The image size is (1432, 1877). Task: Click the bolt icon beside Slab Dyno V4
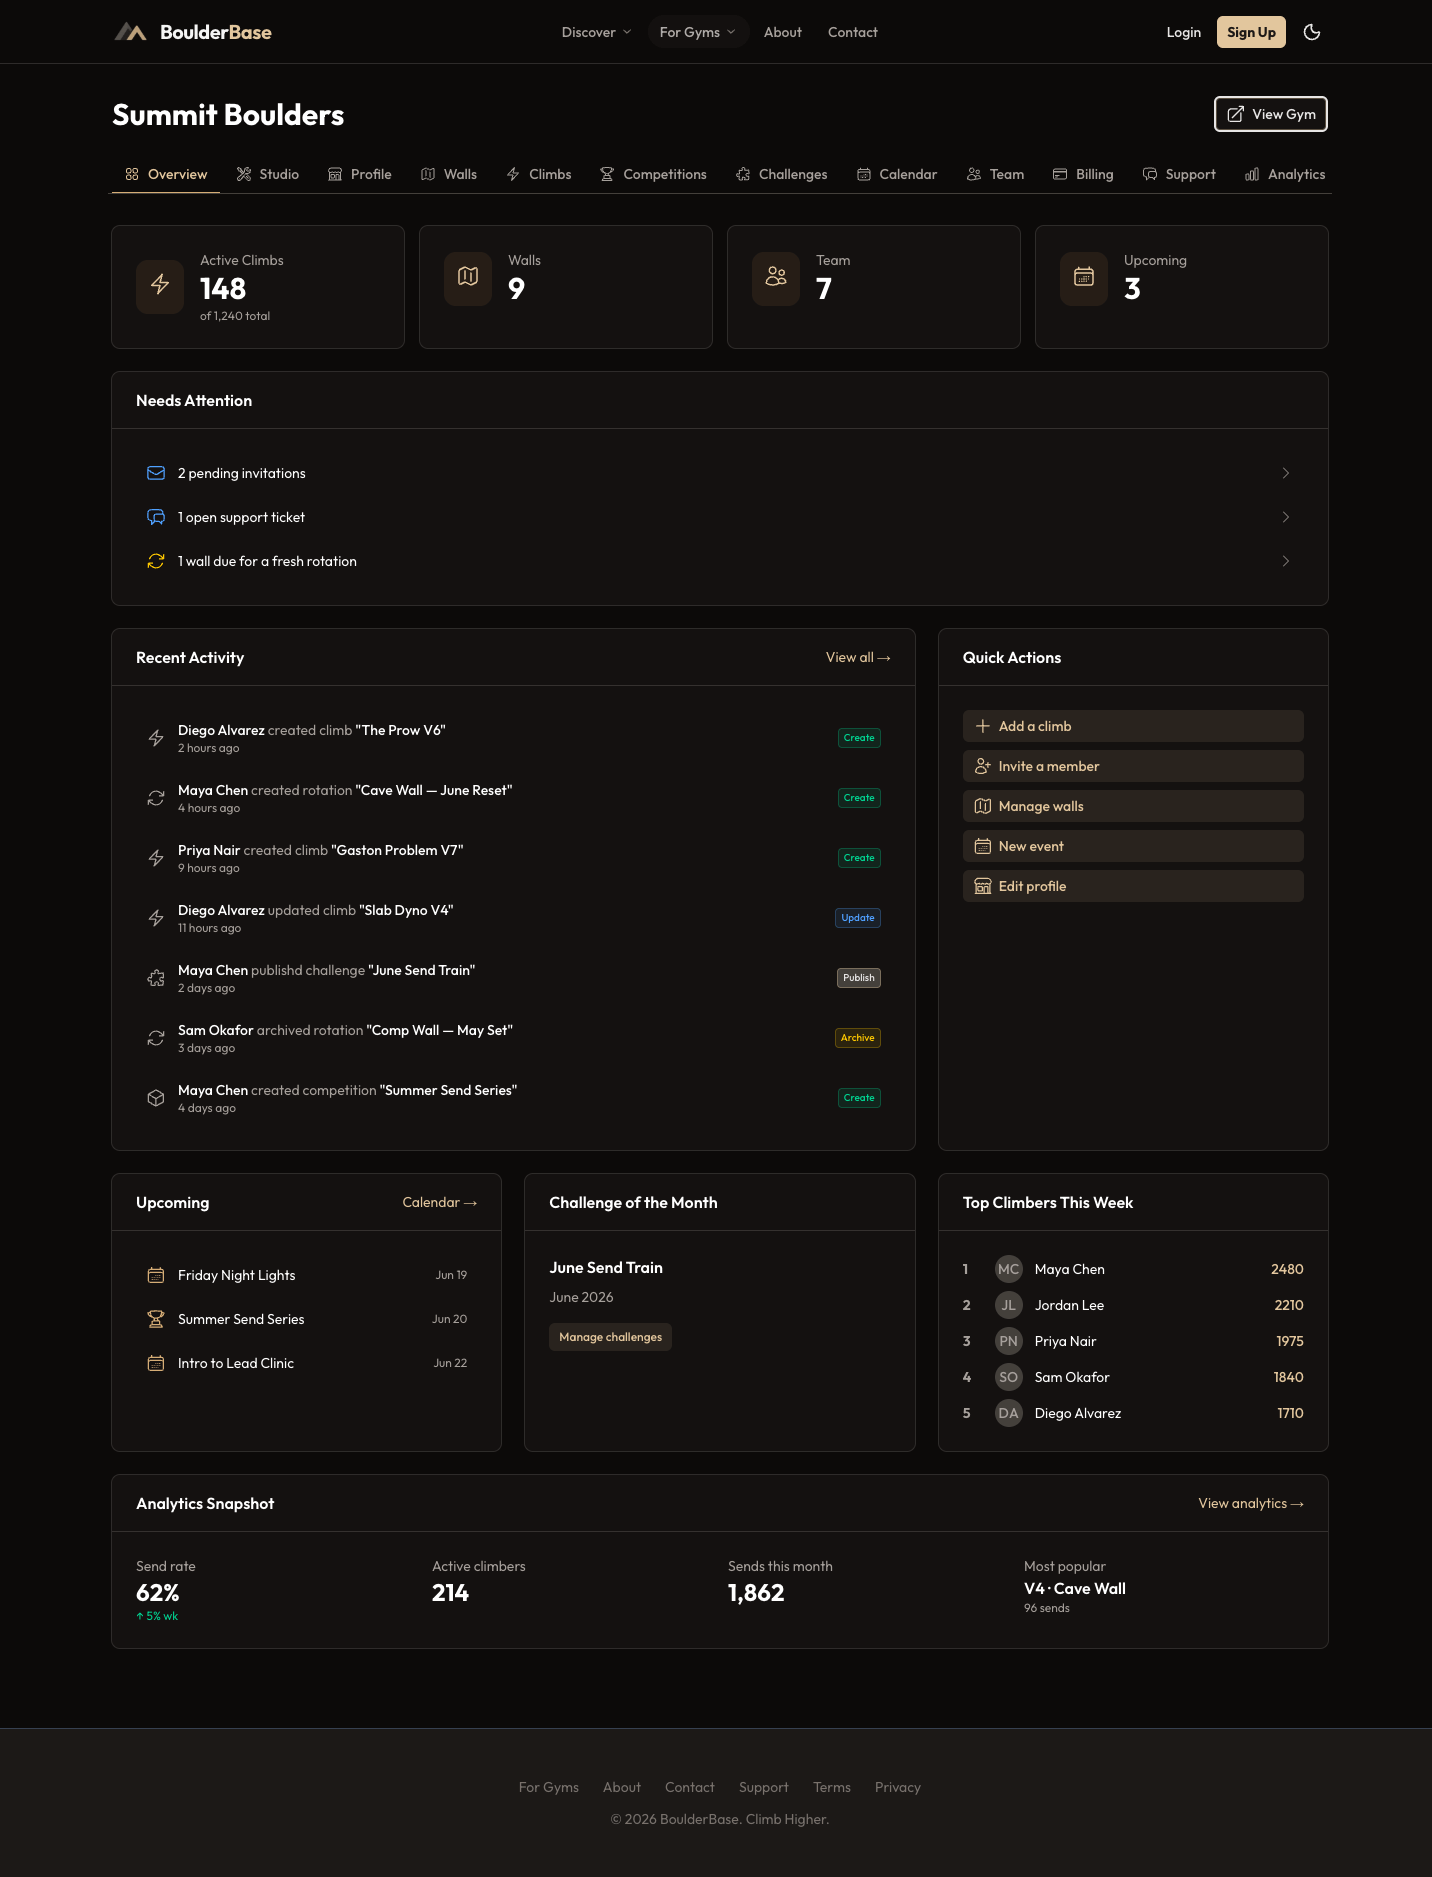tap(156, 918)
